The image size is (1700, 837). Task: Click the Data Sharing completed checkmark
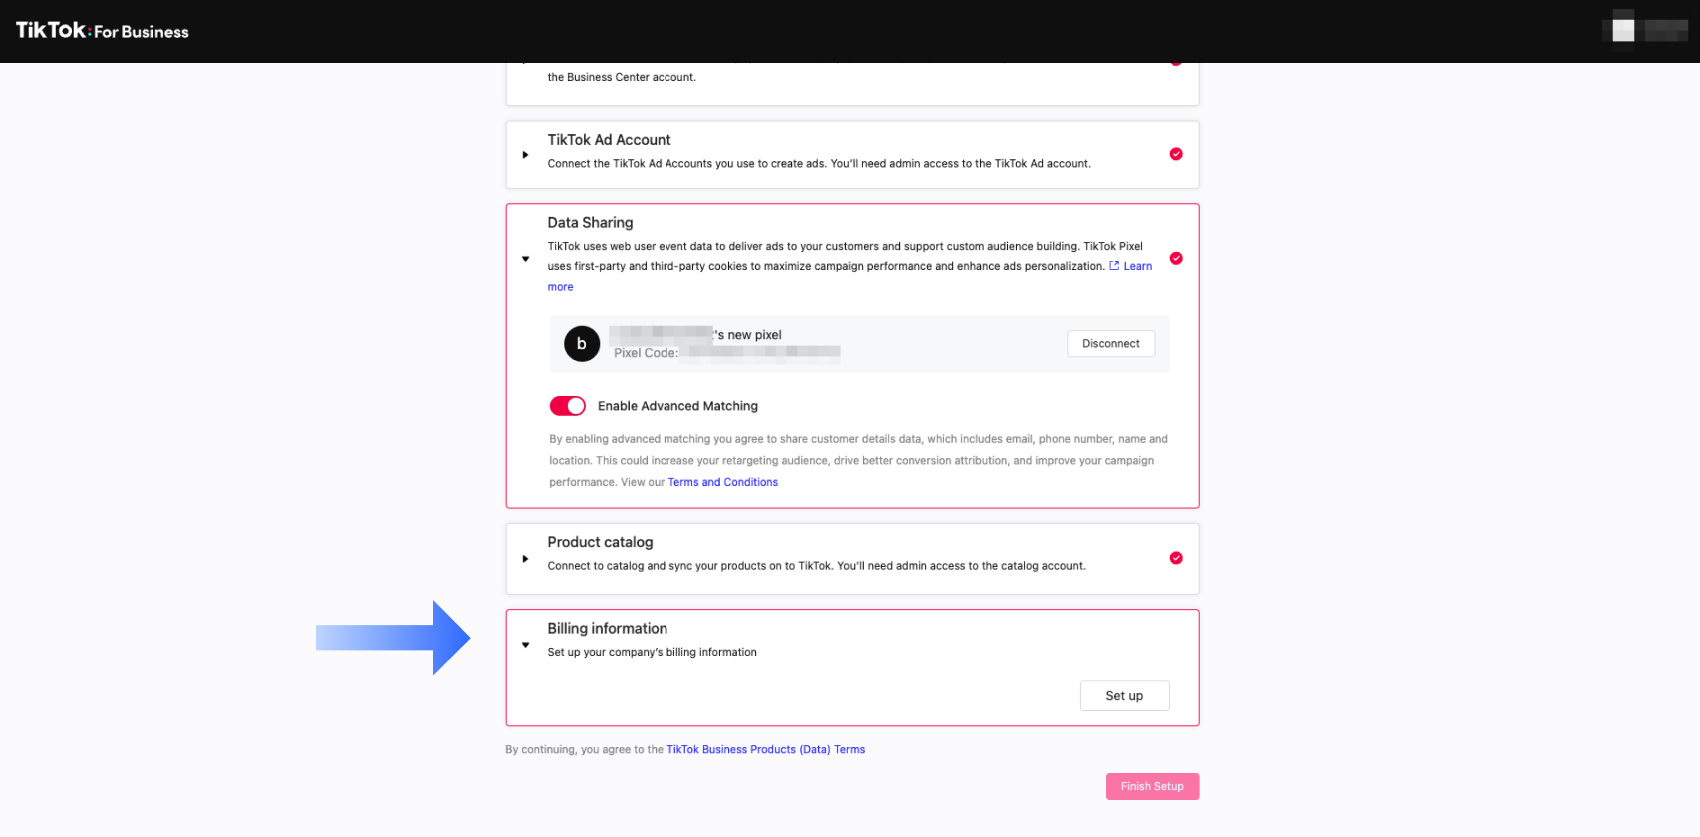pos(1176,258)
